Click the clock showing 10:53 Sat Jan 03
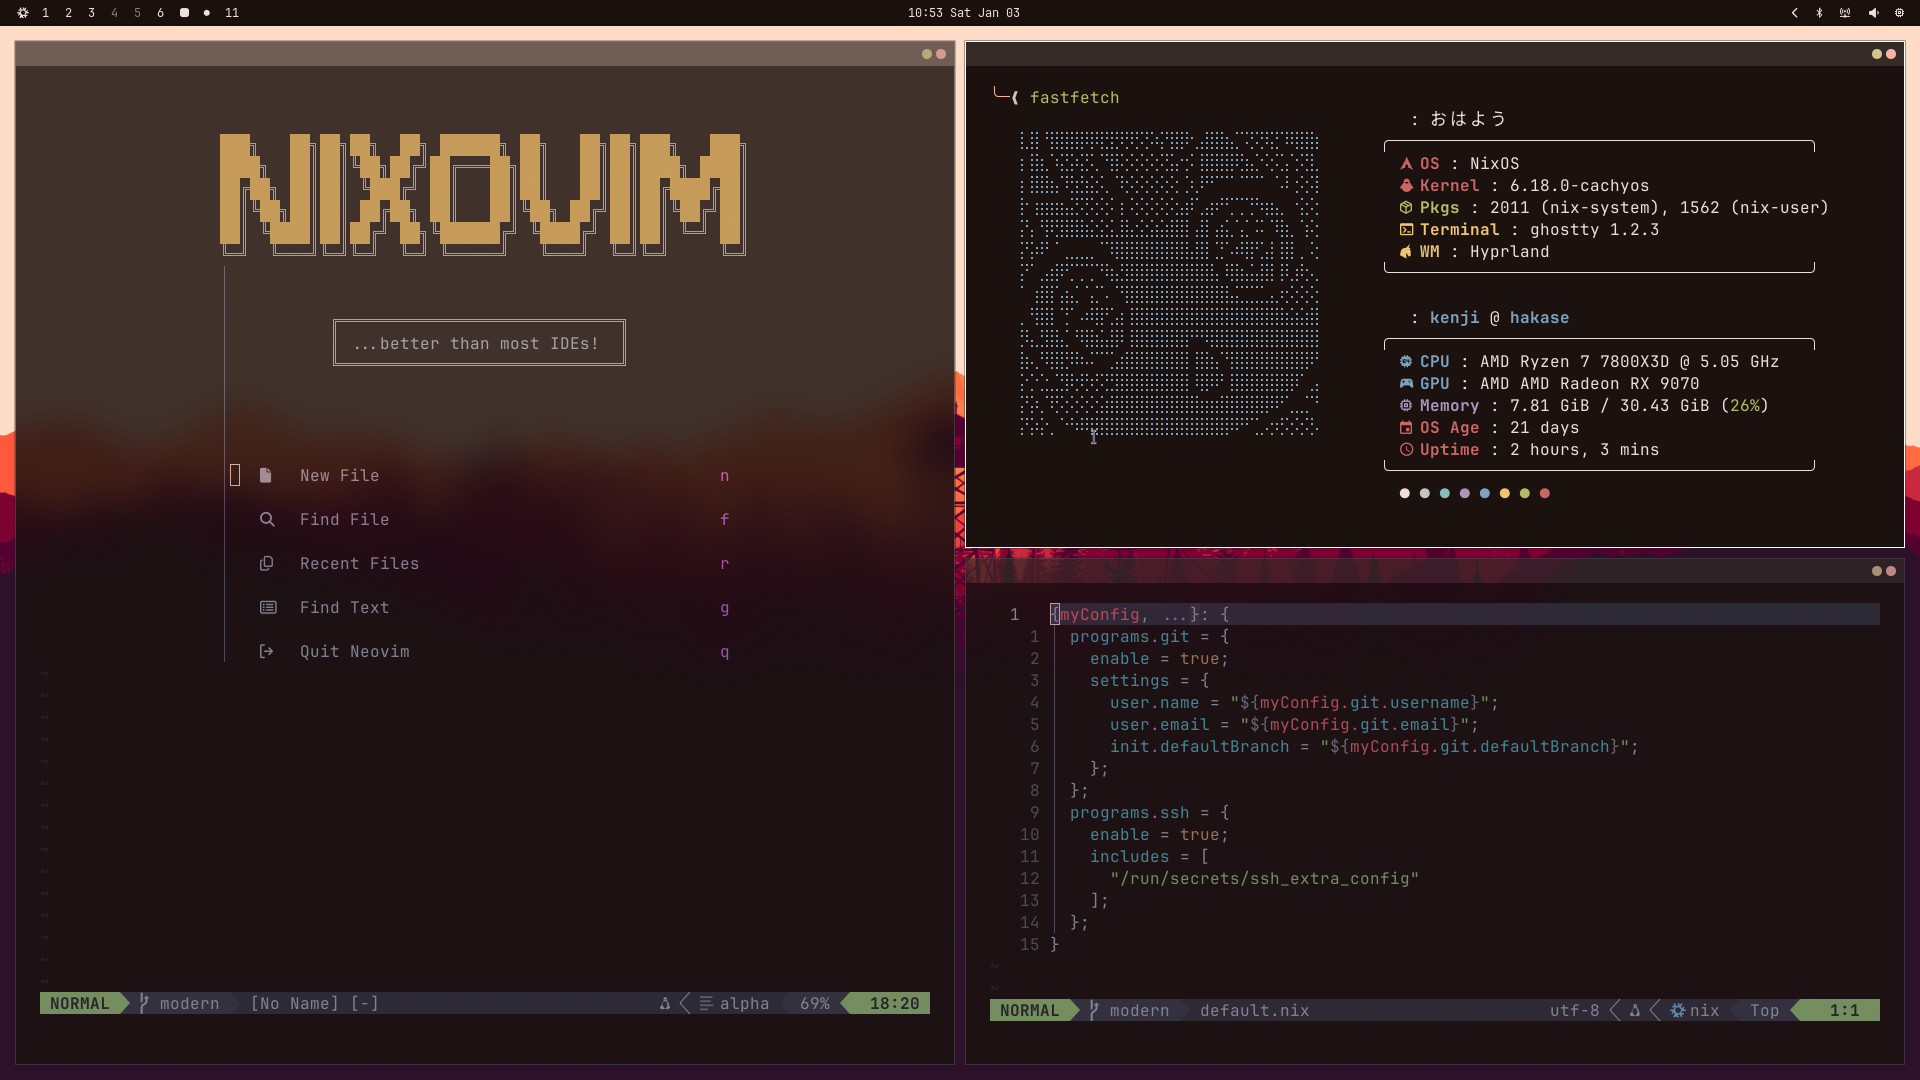Image resolution: width=1920 pixels, height=1080 pixels. 964,13
